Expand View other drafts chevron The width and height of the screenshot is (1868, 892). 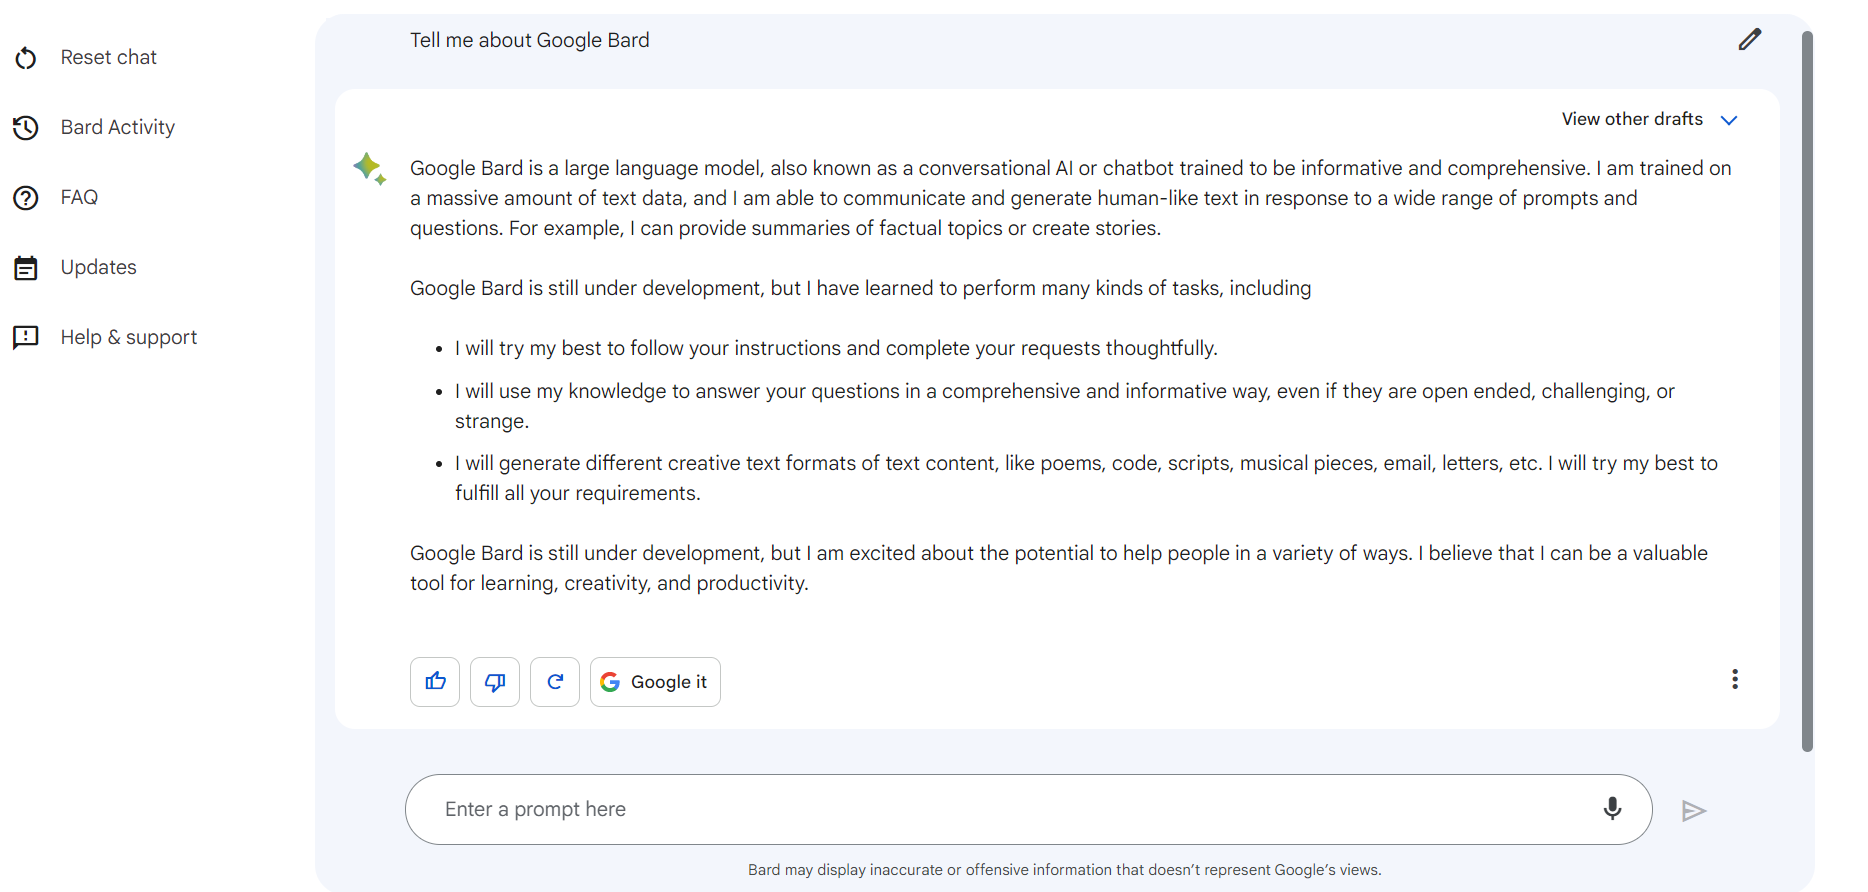tap(1729, 120)
